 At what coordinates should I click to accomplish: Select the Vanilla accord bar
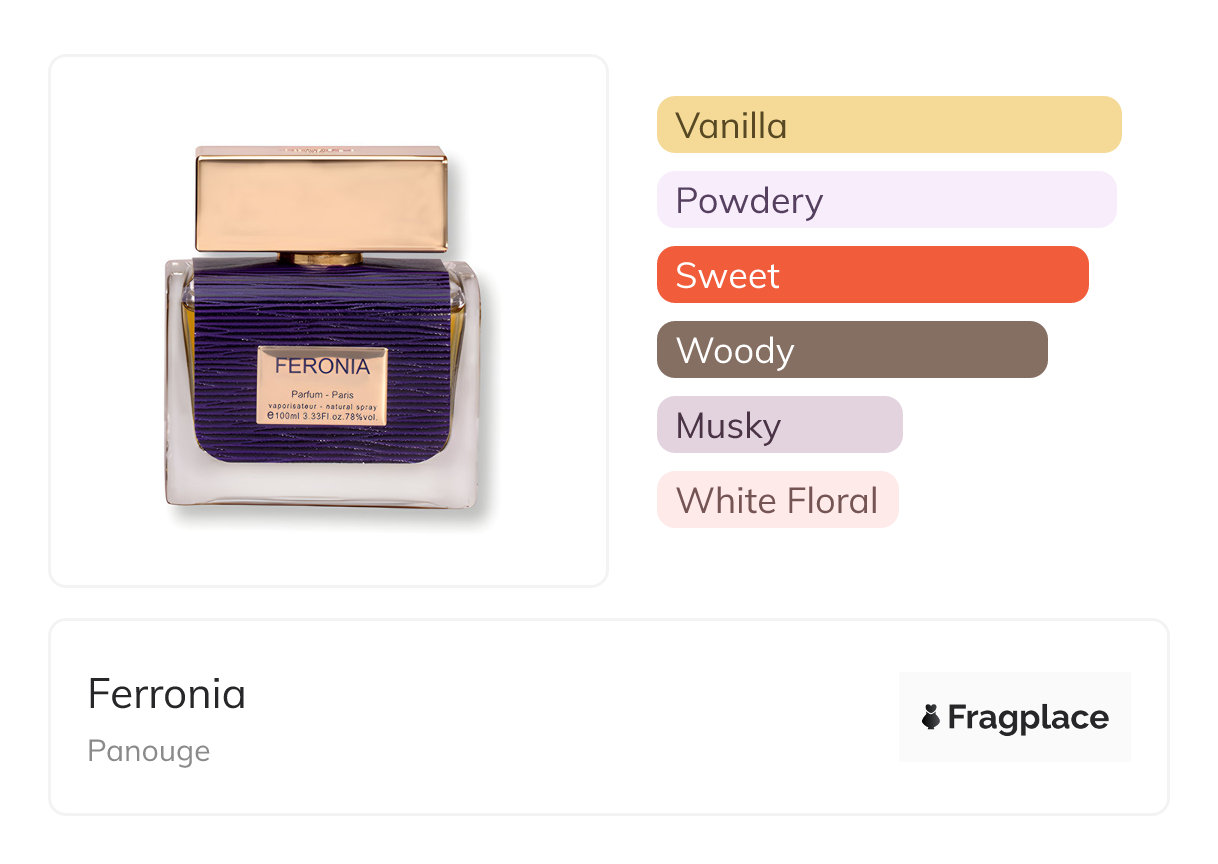888,125
